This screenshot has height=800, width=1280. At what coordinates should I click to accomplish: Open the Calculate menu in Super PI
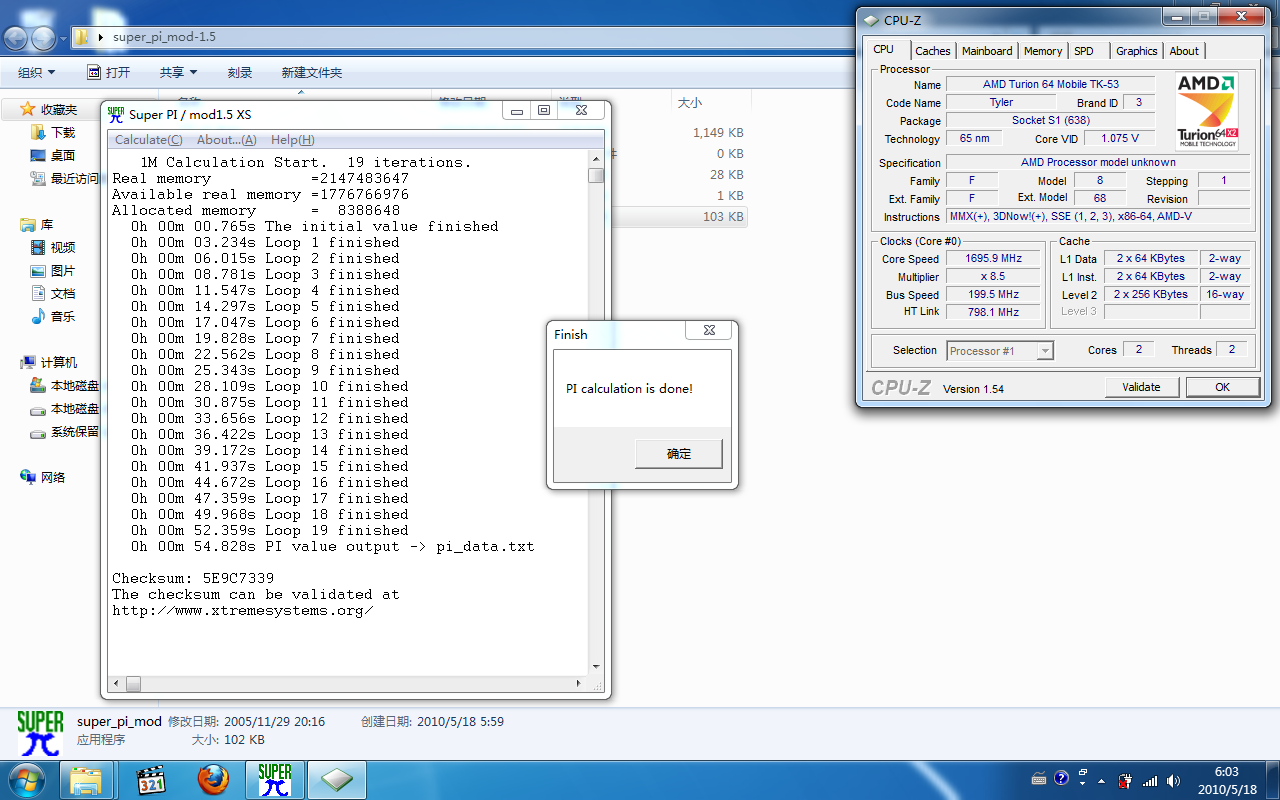coord(148,140)
